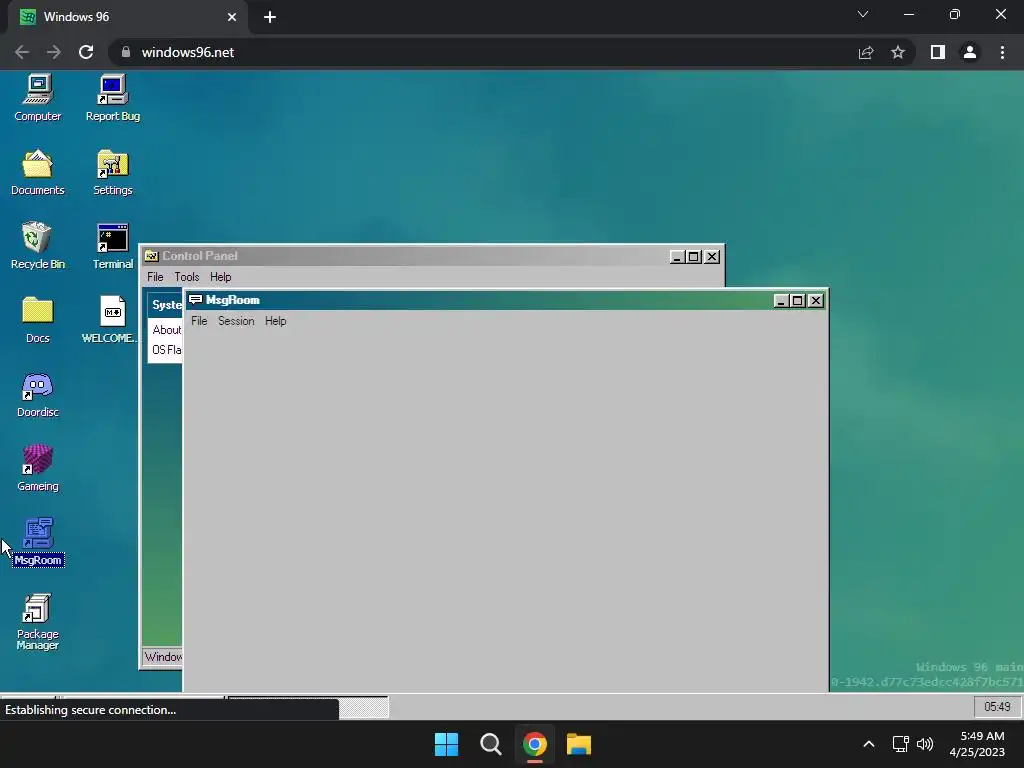Open volume control in system tray

(925, 744)
